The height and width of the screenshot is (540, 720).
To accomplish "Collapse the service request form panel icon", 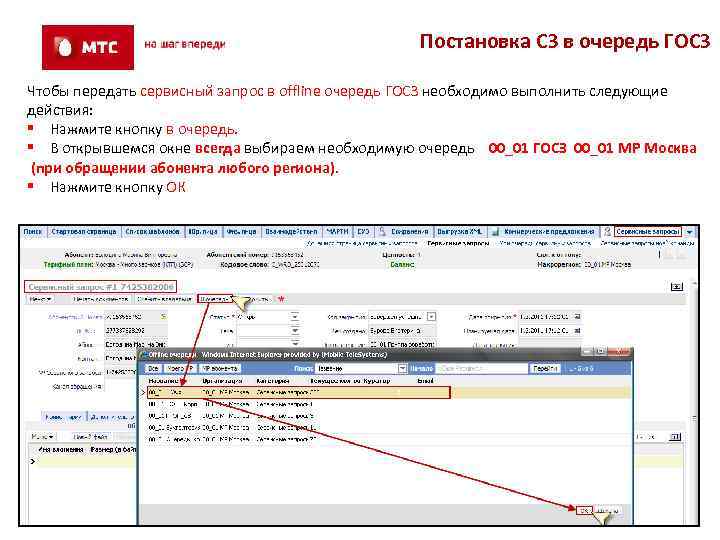I will coord(676,287).
